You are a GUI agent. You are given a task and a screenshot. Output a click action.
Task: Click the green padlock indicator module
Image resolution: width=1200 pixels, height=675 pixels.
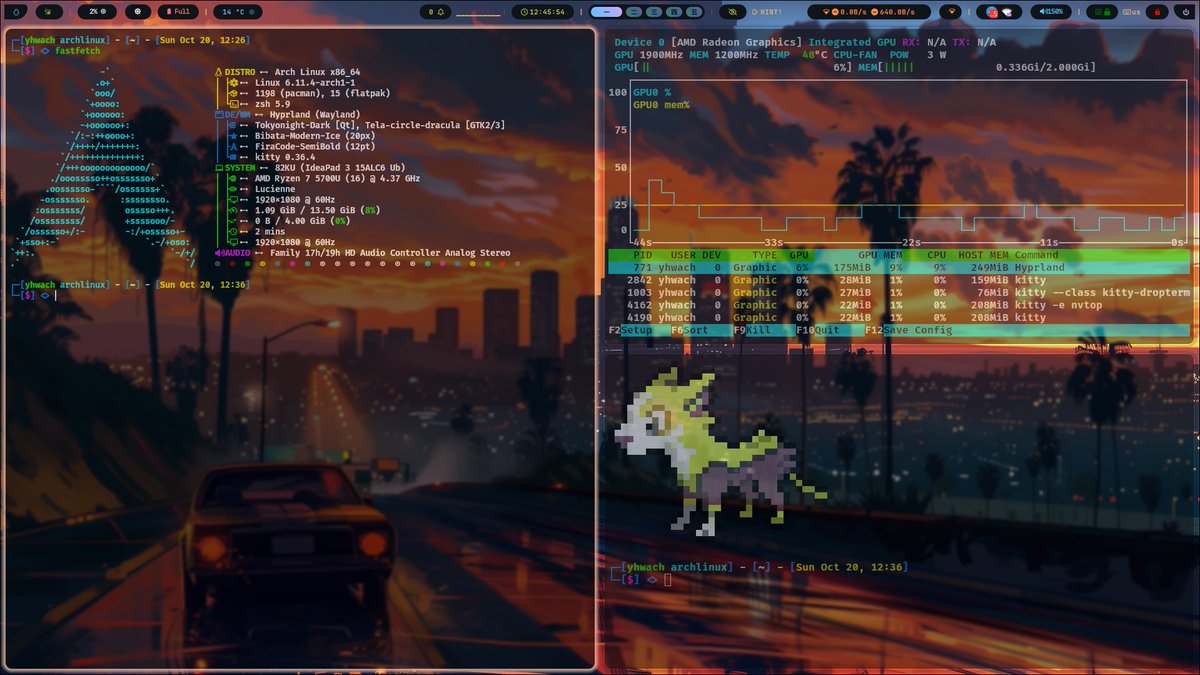(1104, 11)
